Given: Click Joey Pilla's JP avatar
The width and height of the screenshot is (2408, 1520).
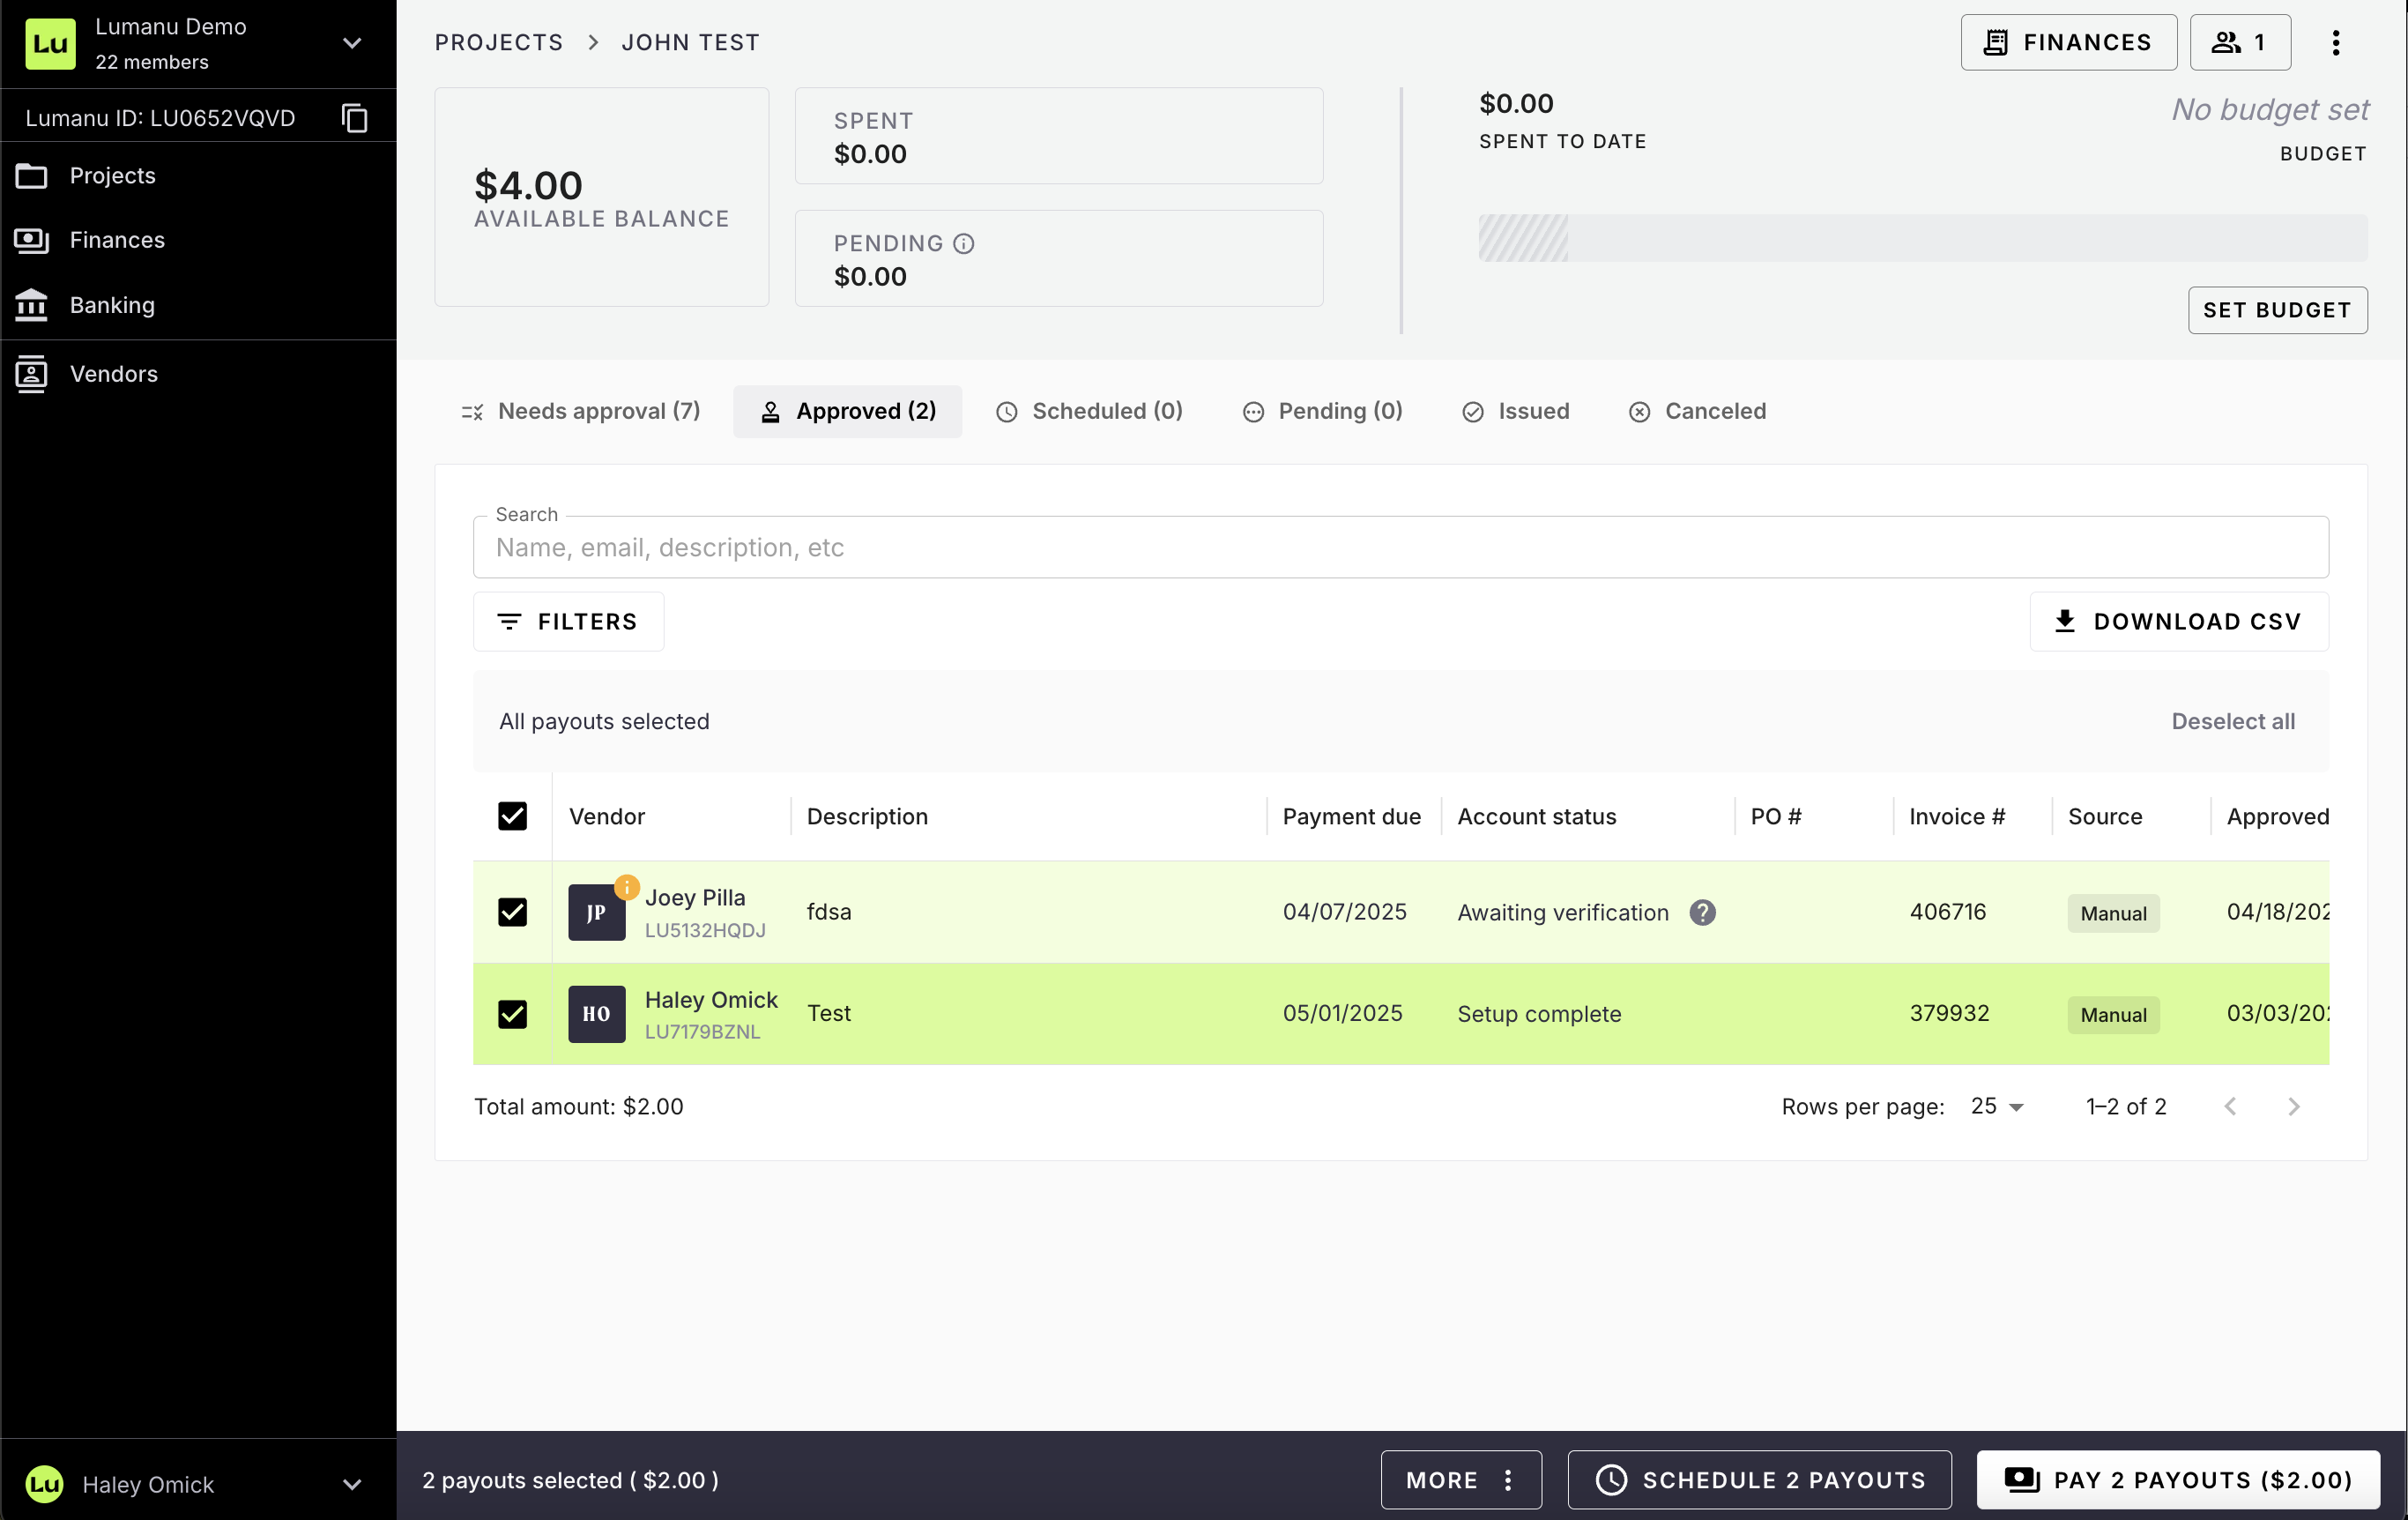Looking at the screenshot, I should [x=596, y=912].
